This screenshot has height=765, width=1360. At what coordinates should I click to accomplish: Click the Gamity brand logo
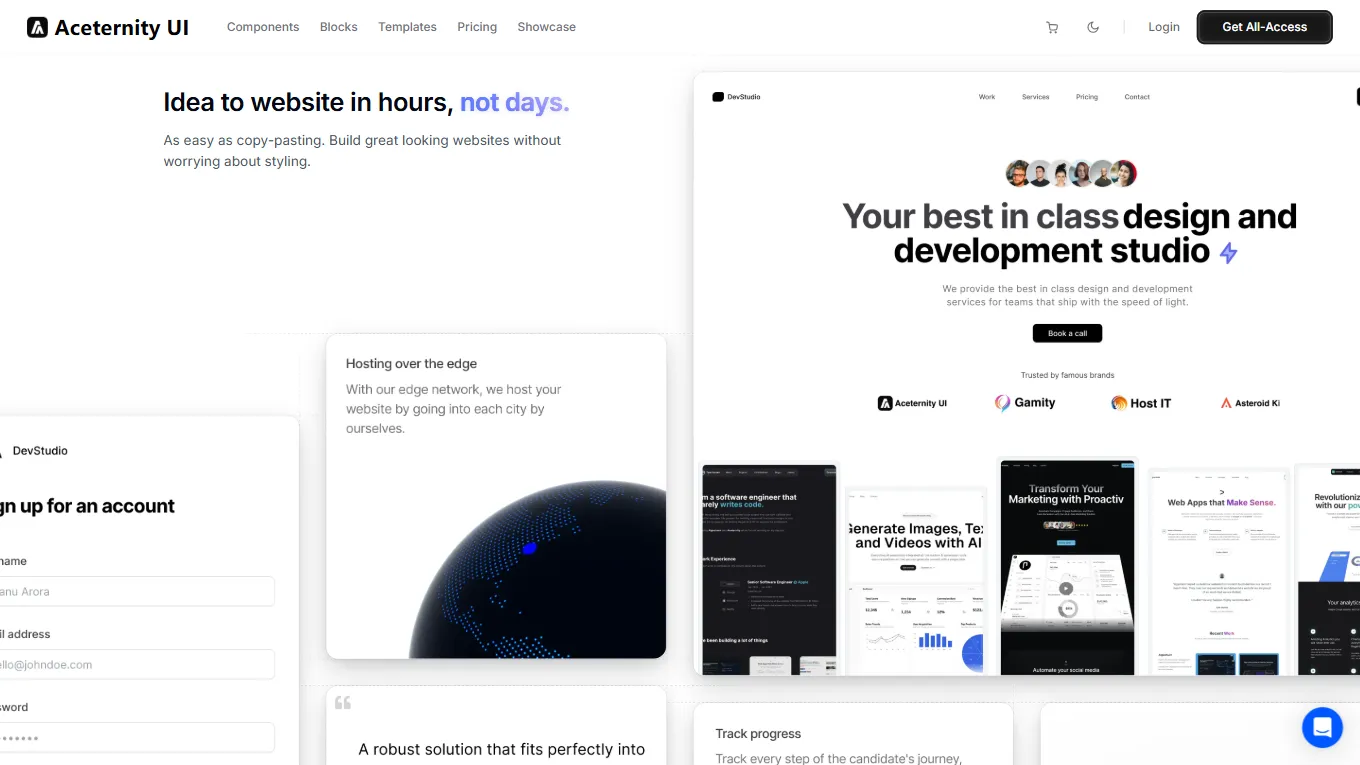click(x=1025, y=403)
